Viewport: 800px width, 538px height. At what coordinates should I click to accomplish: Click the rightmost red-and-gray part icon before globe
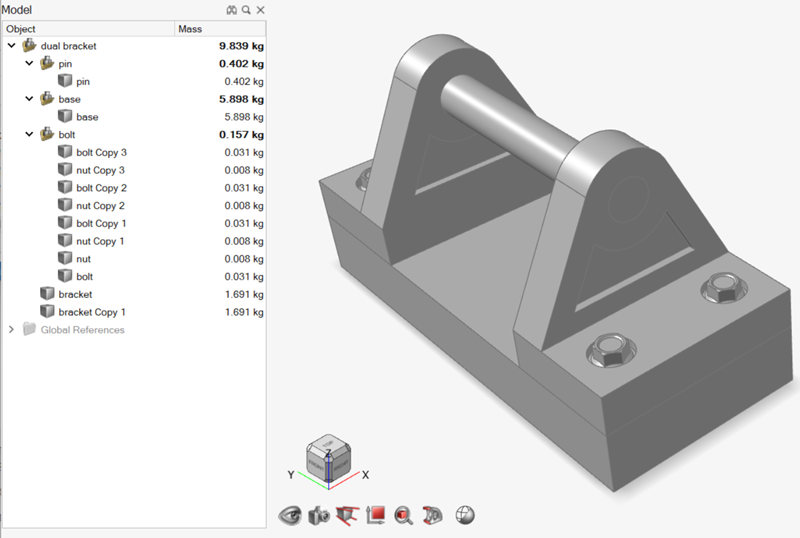[x=434, y=515]
